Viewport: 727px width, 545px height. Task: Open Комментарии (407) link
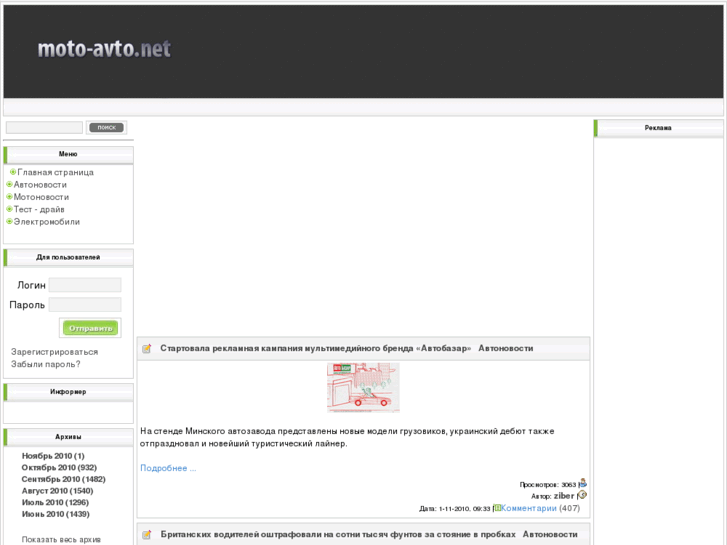pos(529,508)
